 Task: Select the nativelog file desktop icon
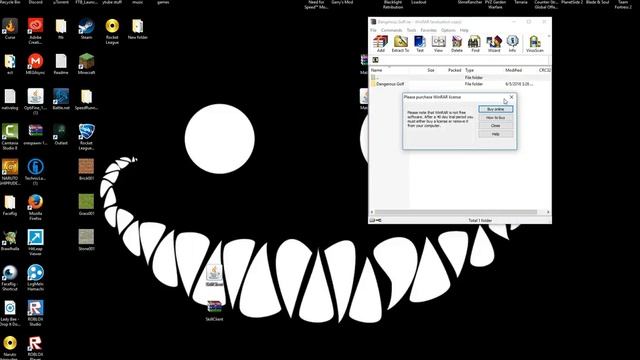tap(10, 100)
